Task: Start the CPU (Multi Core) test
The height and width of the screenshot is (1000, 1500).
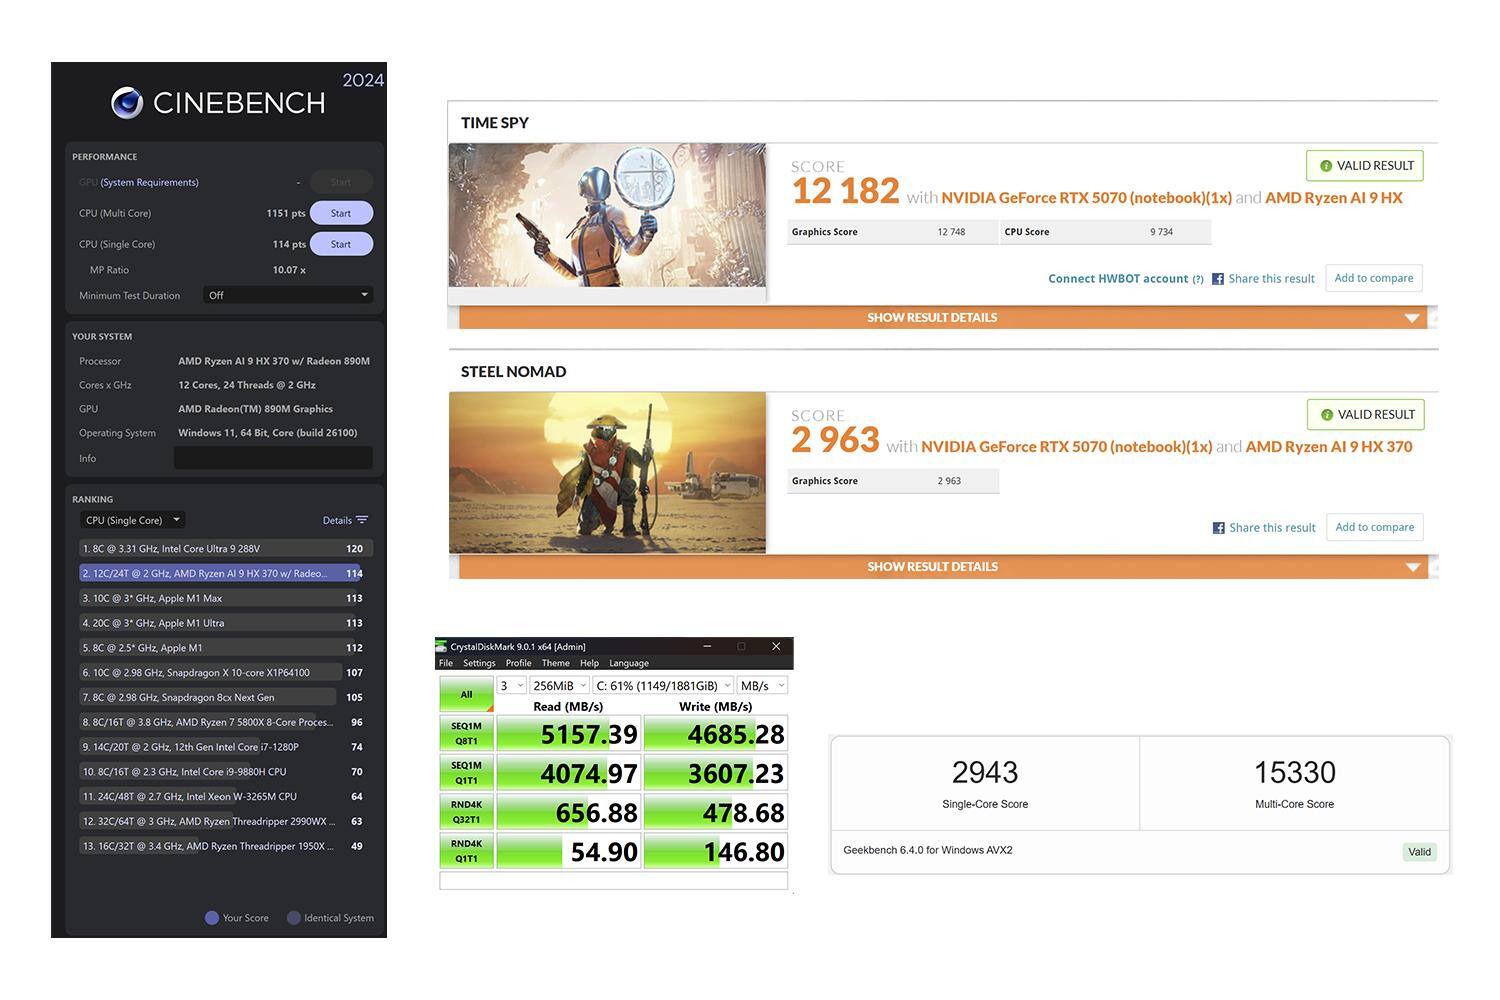Action: pos(341,213)
